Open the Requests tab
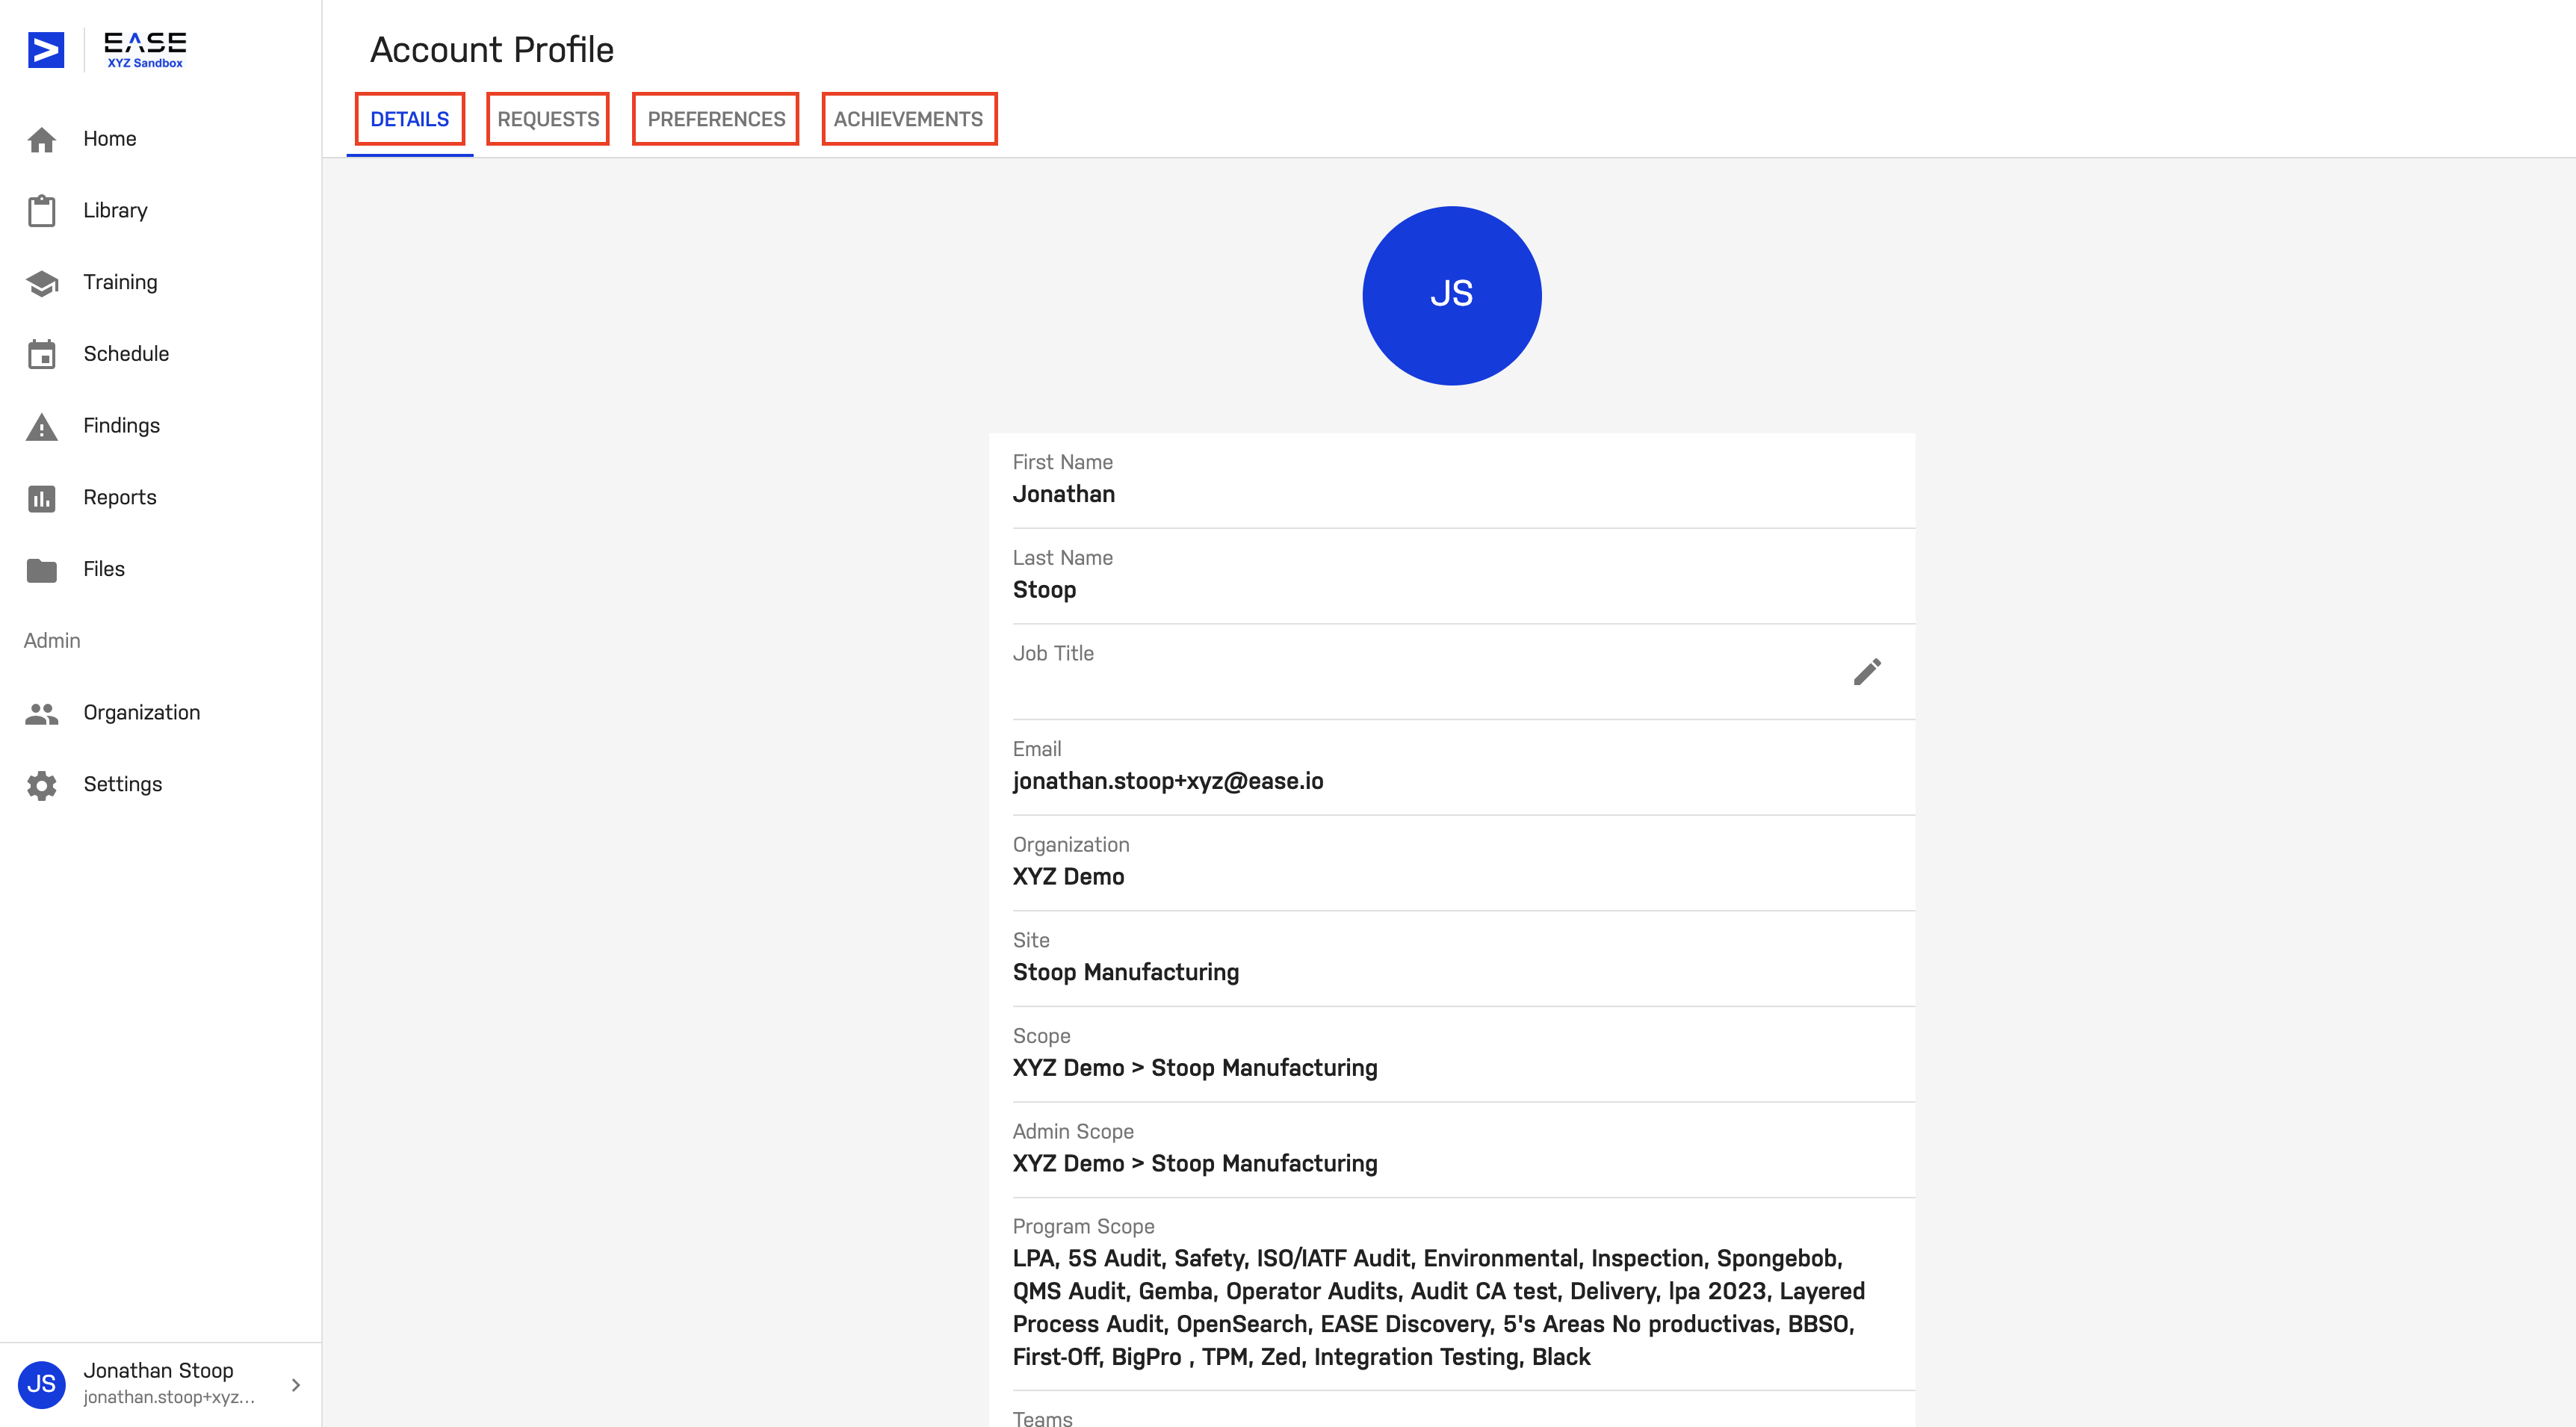Image resolution: width=2576 pixels, height=1427 pixels. 548,119
